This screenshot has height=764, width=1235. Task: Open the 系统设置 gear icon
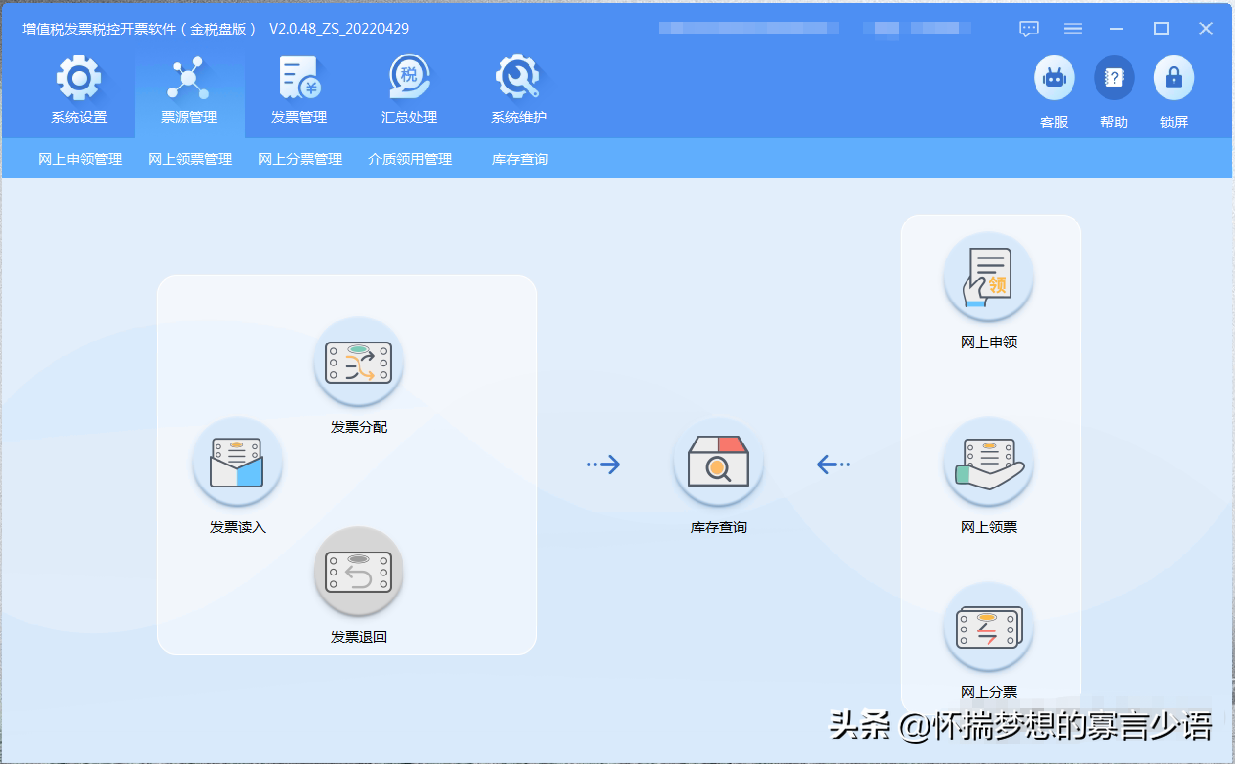pyautogui.click(x=79, y=78)
